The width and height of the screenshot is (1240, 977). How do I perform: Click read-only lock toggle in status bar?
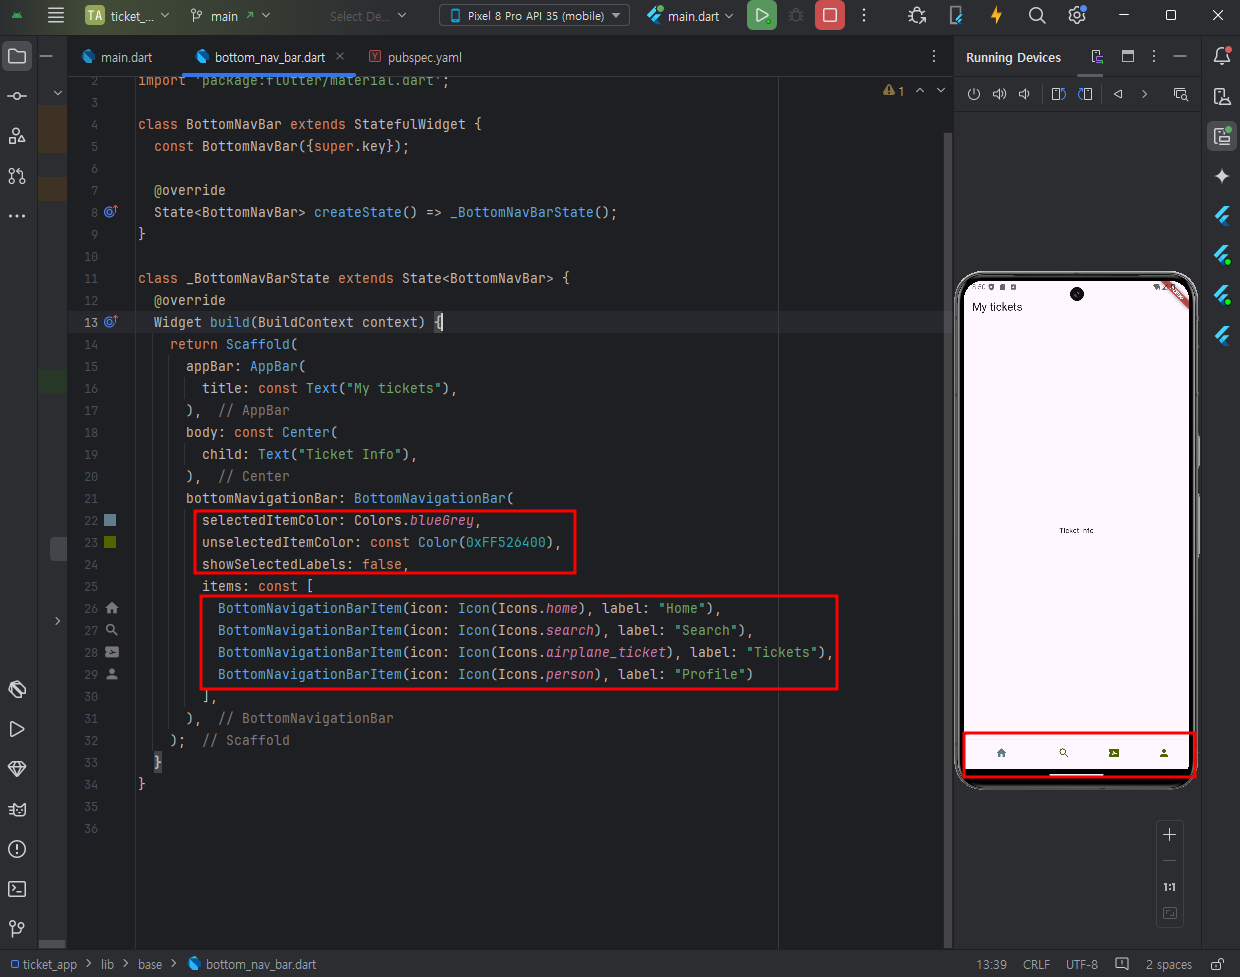tap(1217, 964)
